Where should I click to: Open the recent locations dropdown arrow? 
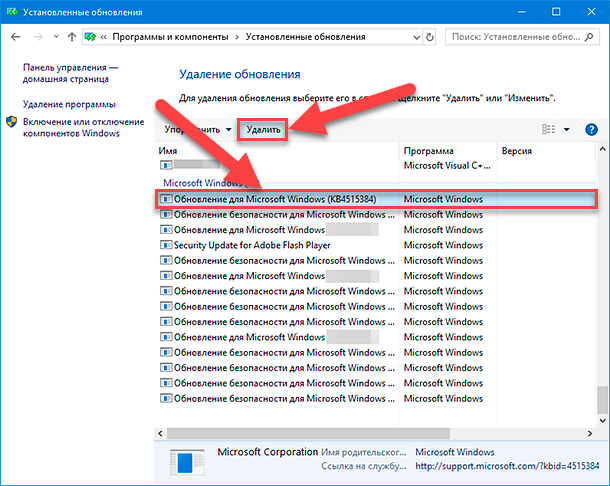click(56, 37)
